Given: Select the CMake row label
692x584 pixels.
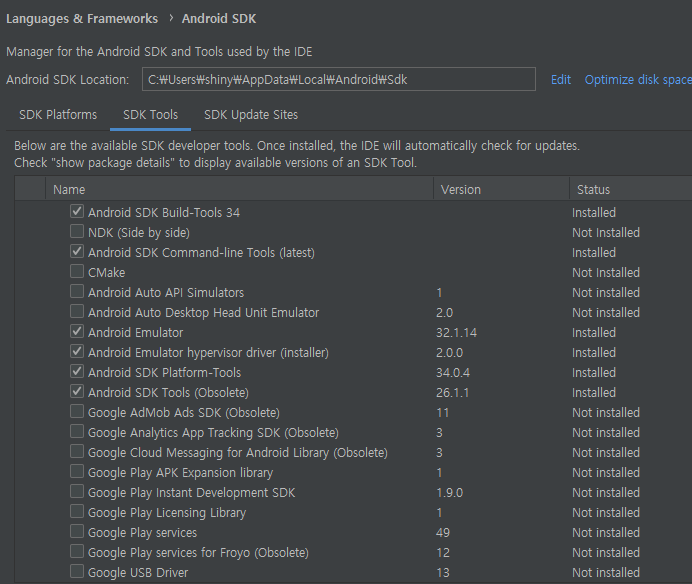Looking at the screenshot, I should click(x=106, y=273).
